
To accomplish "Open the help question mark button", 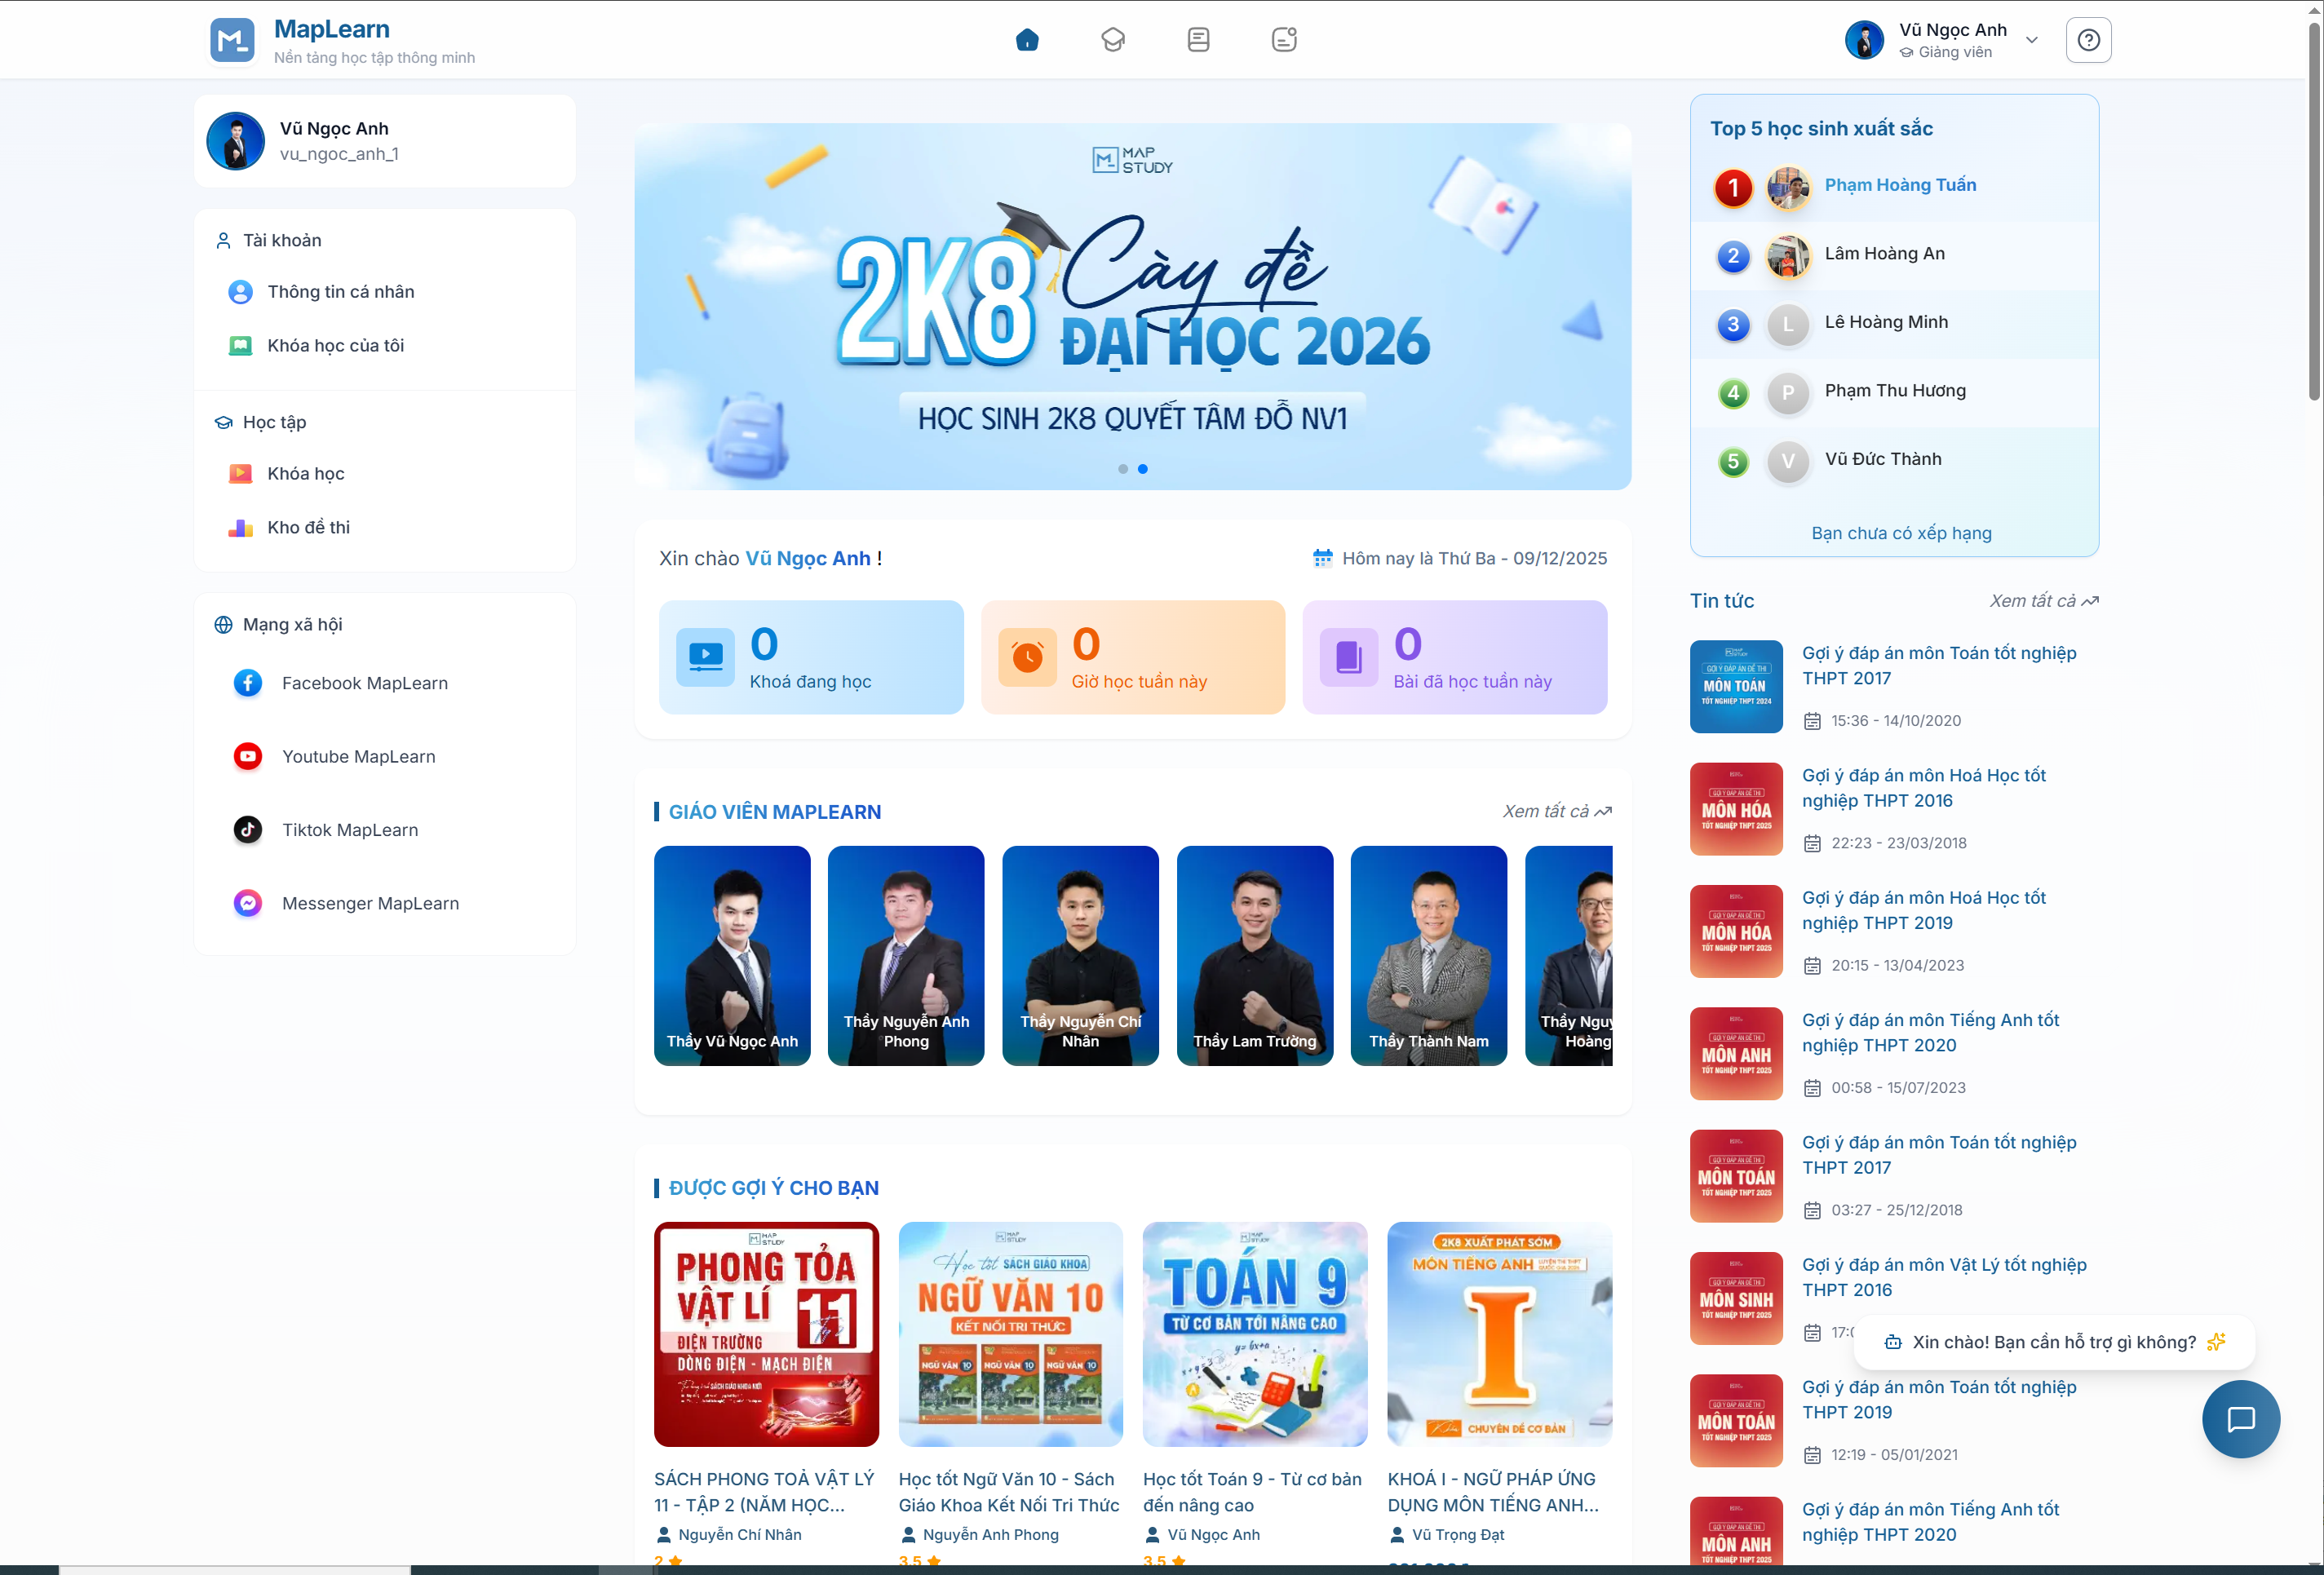I will (2088, 40).
